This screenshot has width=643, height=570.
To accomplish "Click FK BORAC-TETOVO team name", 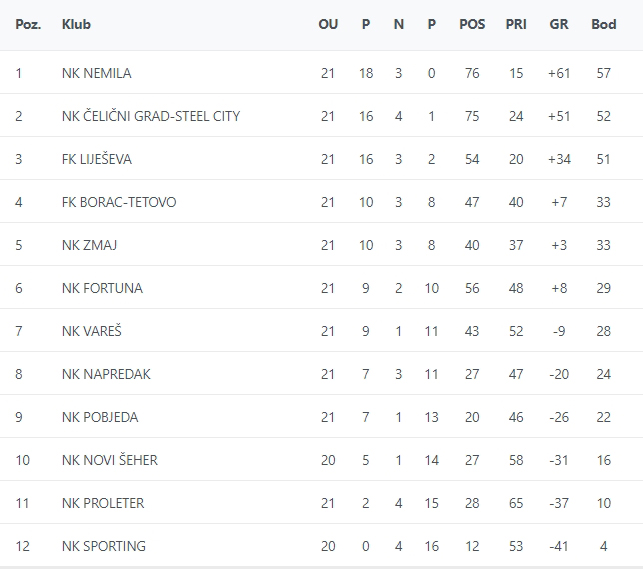I will coord(118,202).
